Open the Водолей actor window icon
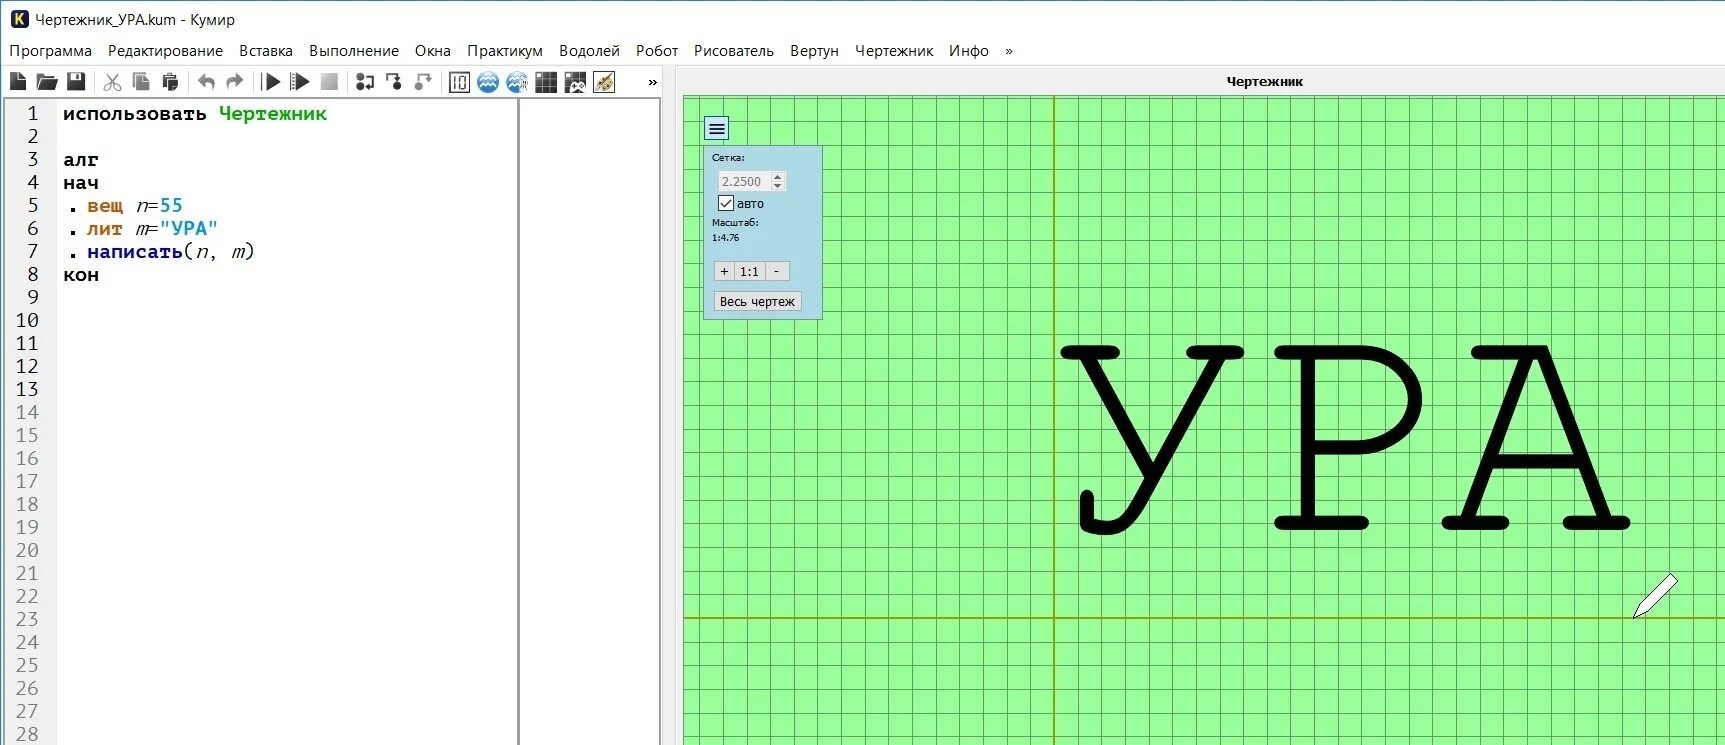Screen dimensions: 1725x745 (x=488, y=82)
